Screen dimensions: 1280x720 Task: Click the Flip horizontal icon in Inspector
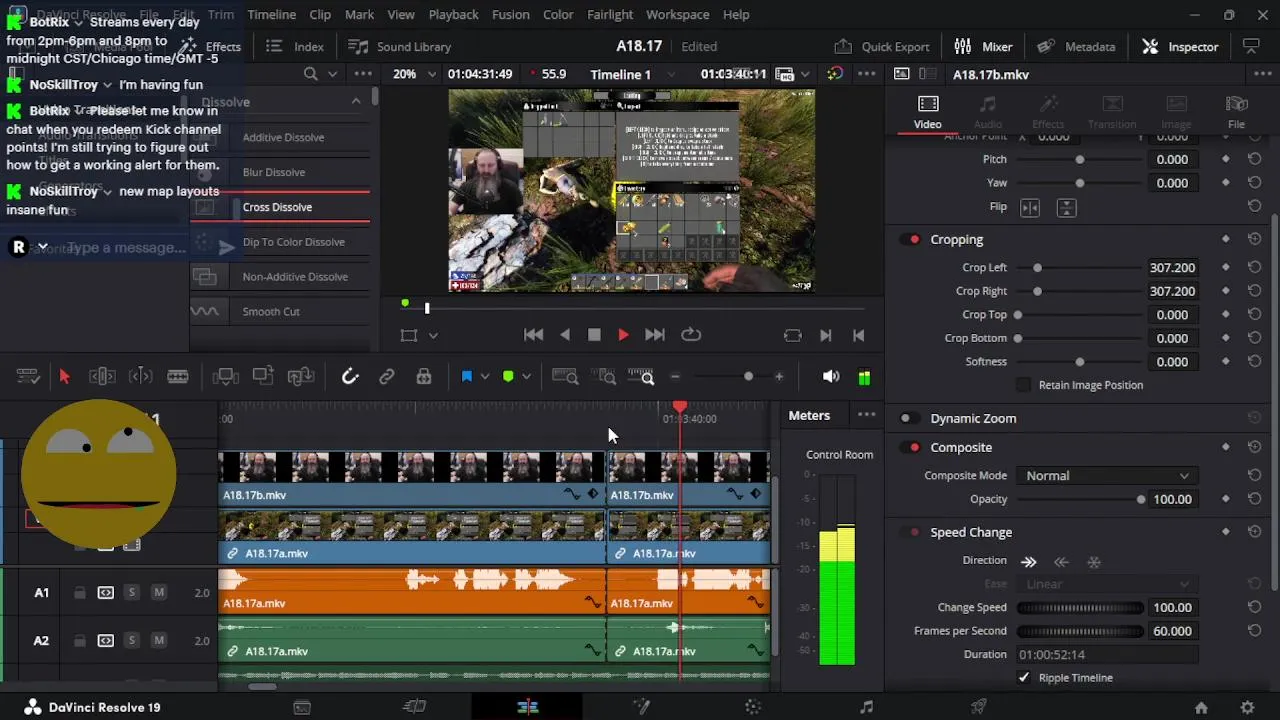(1030, 207)
